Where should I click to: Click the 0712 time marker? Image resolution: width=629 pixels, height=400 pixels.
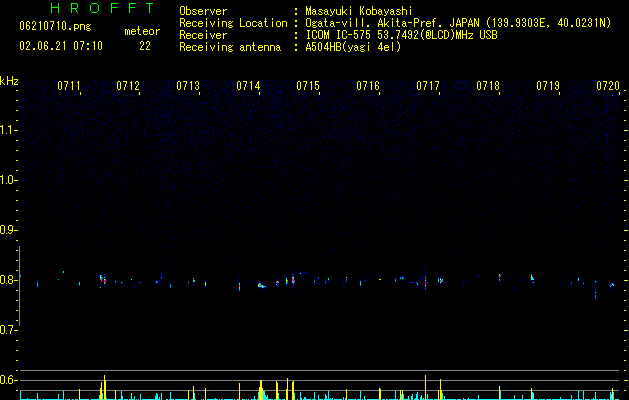pyautogui.click(x=128, y=86)
